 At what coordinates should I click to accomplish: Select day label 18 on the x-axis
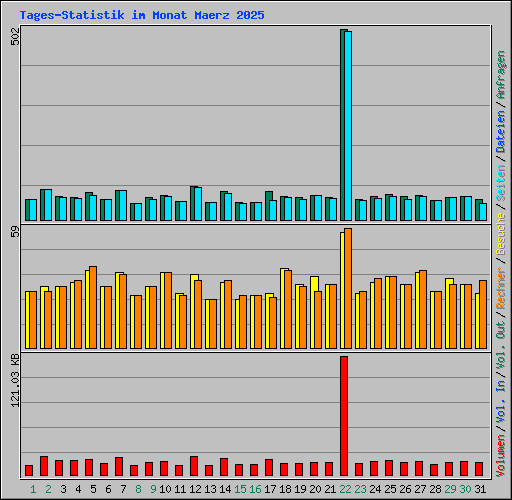[x=285, y=489]
